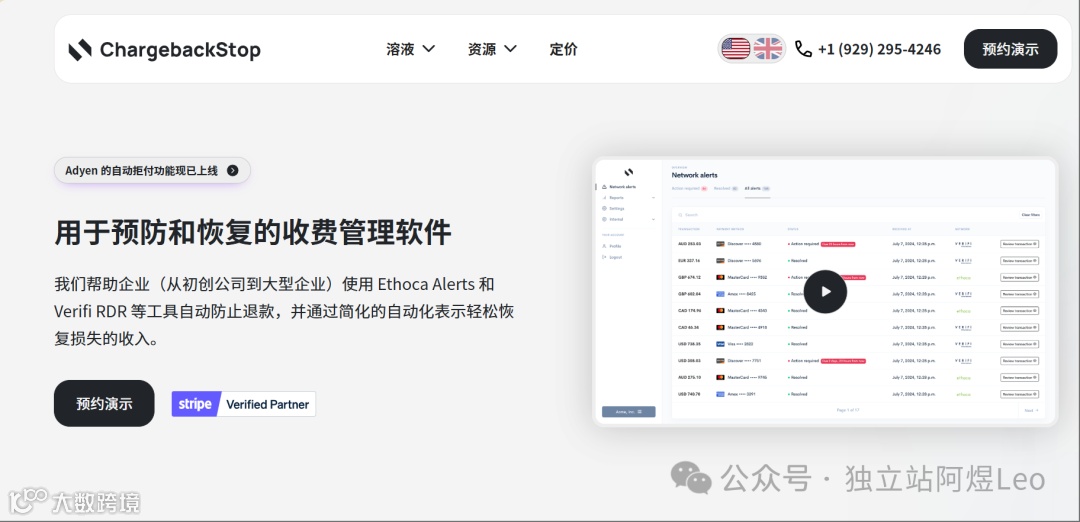Click the ethoca logo in CAD 174.94 row
The height and width of the screenshot is (522, 1080).
(963, 311)
